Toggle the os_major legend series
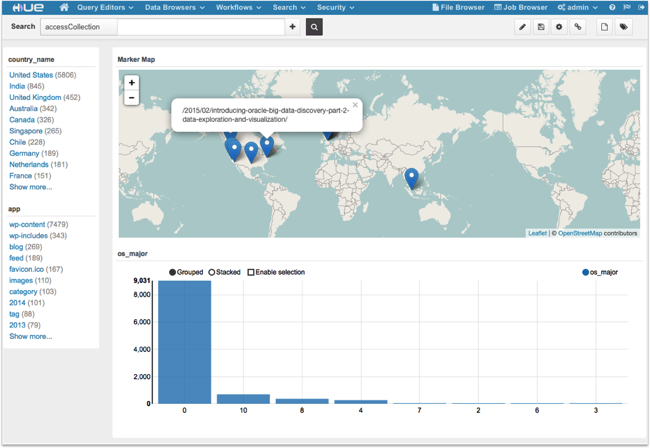This screenshot has height=448, width=650. click(x=600, y=272)
